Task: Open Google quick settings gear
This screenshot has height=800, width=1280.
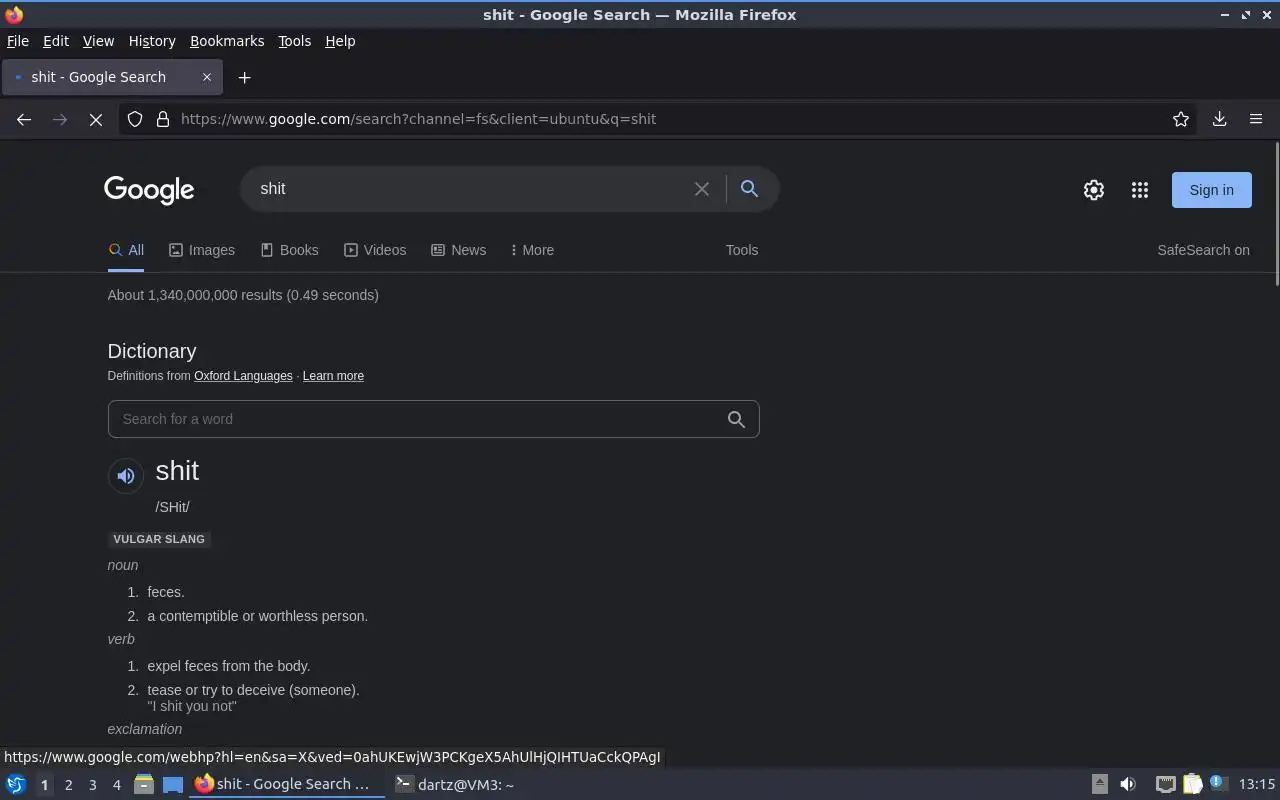Action: [x=1094, y=190]
